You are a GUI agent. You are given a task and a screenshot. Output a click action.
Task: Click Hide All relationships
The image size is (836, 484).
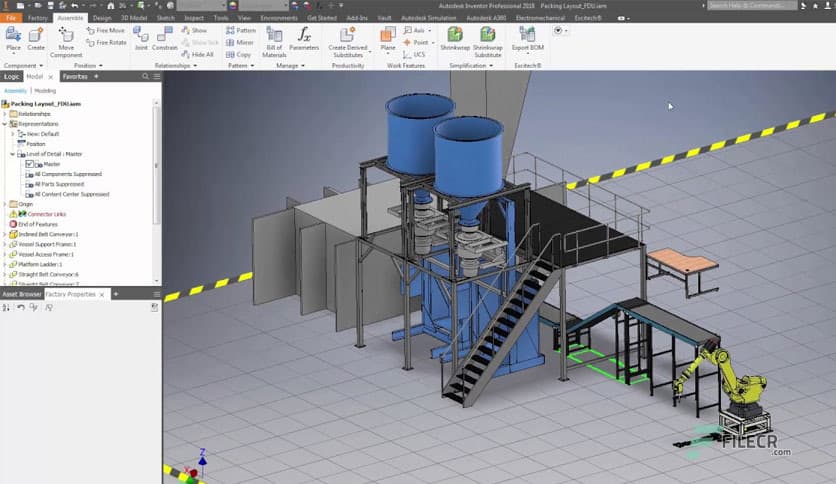pyautogui.click(x=197, y=54)
